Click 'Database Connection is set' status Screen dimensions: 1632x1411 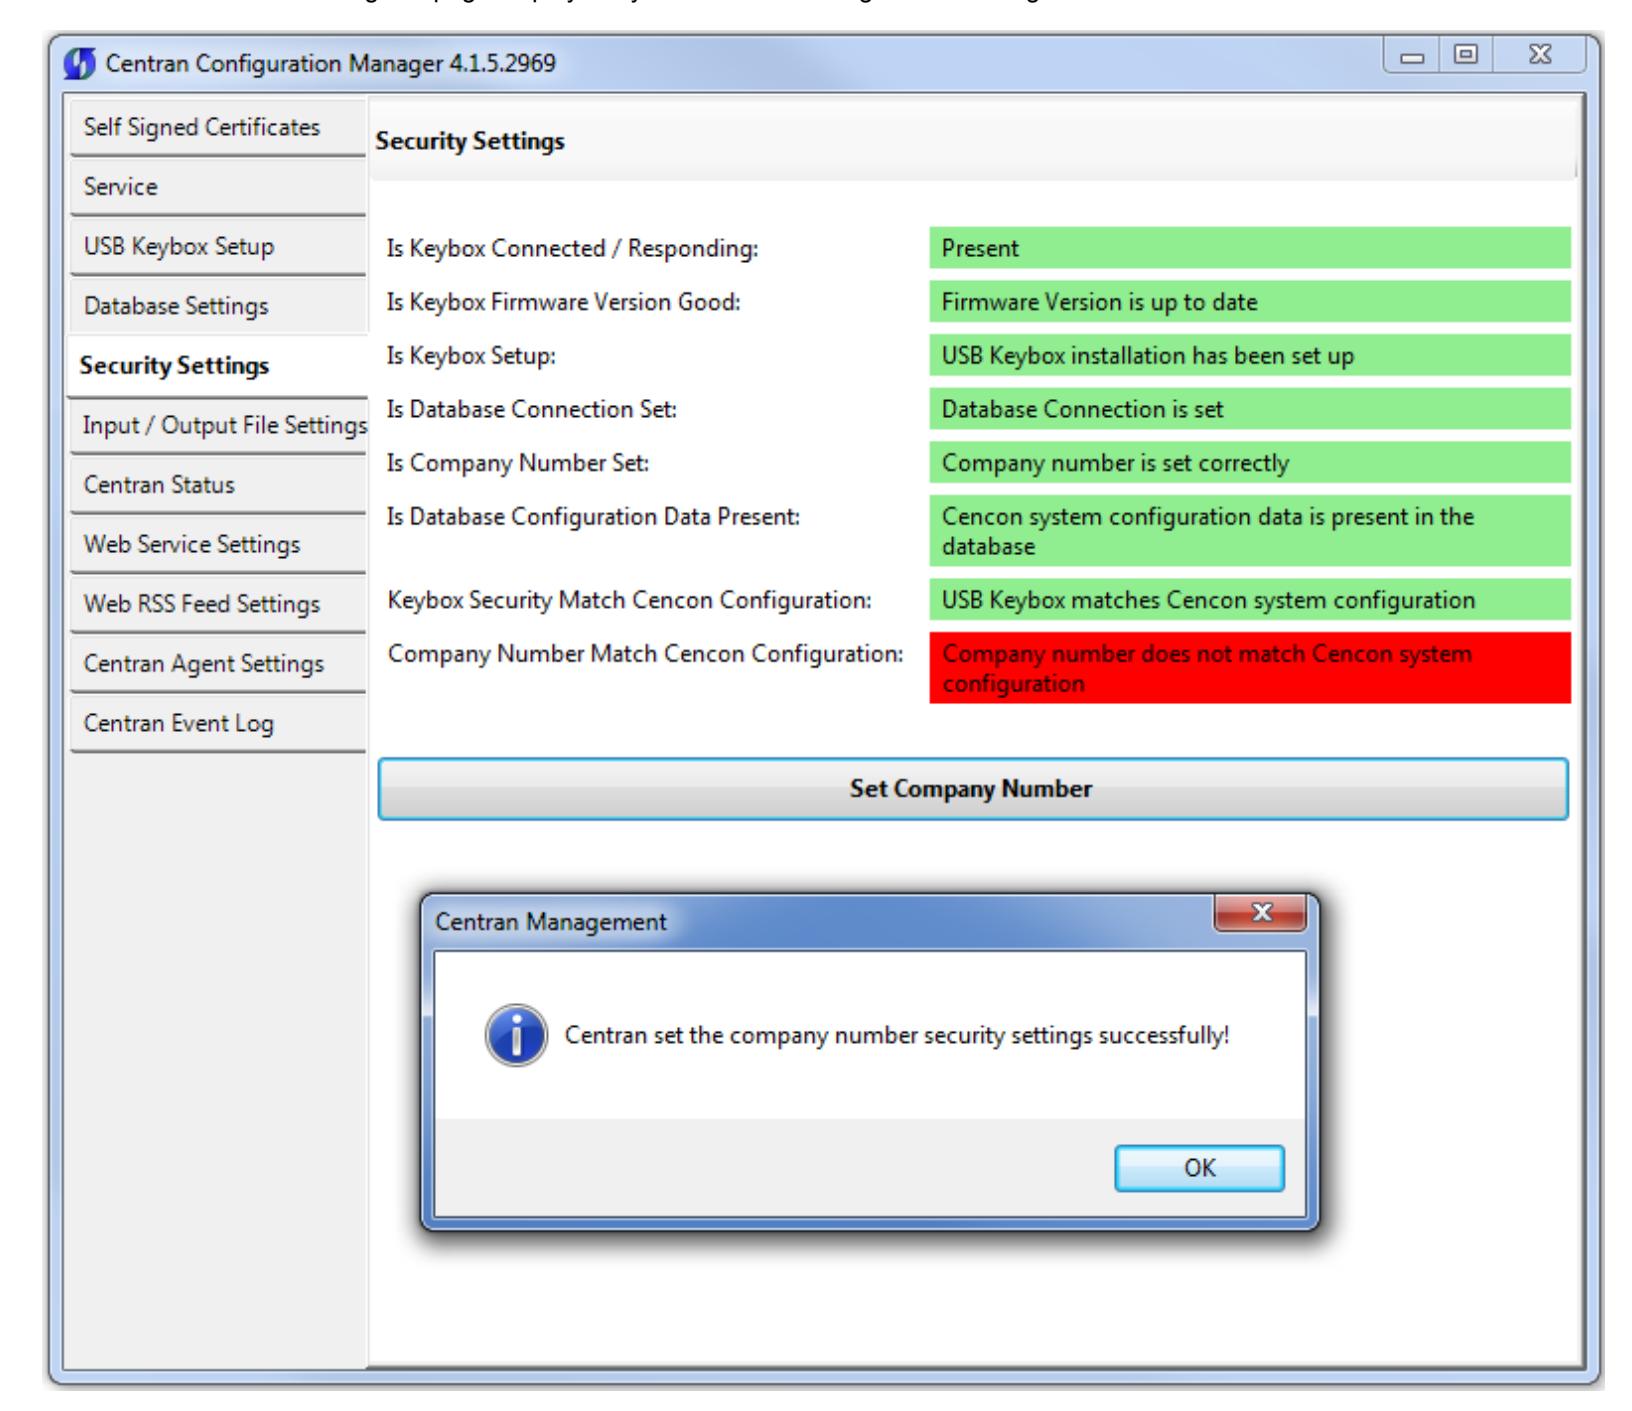[1250, 409]
